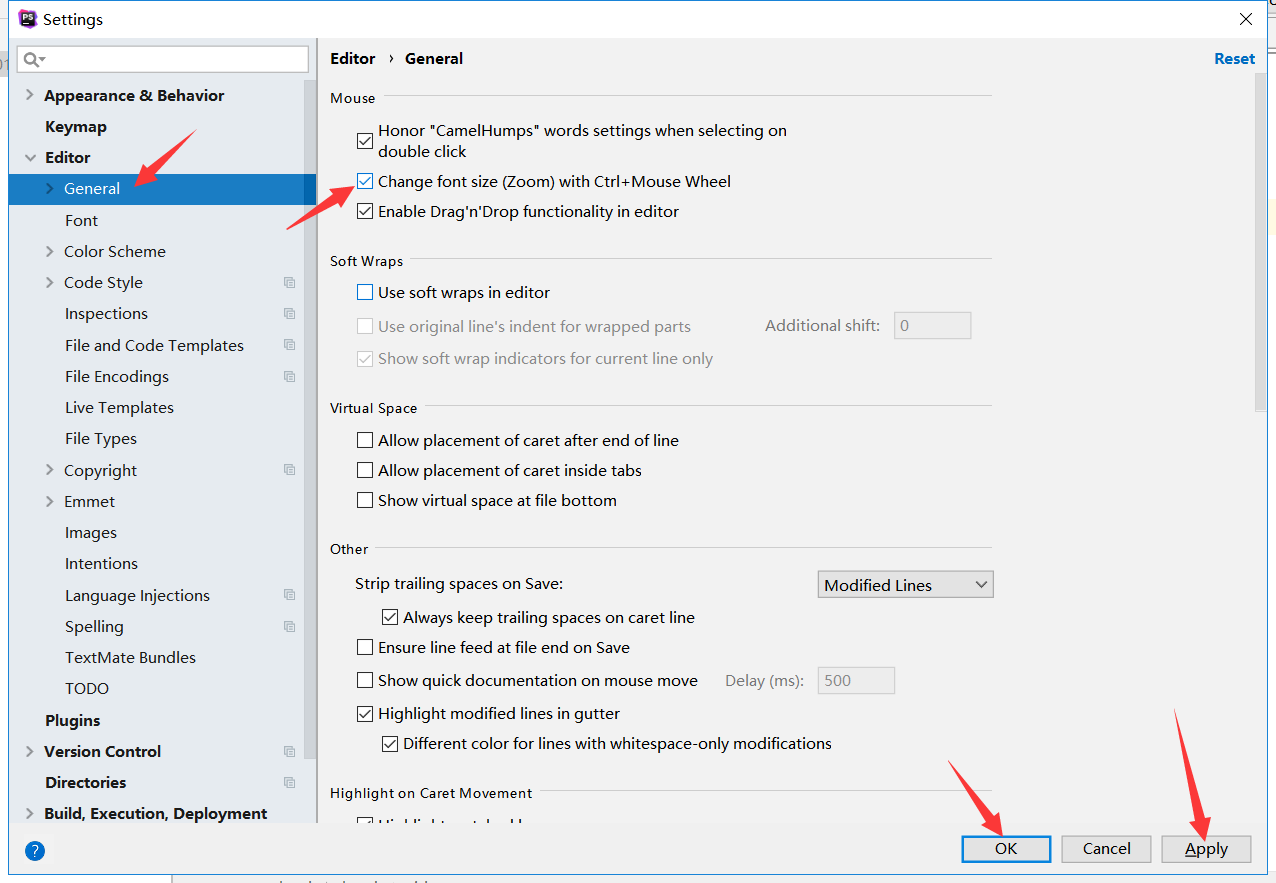Expand the General subtree arrow
1276x883 pixels.
[49, 189]
